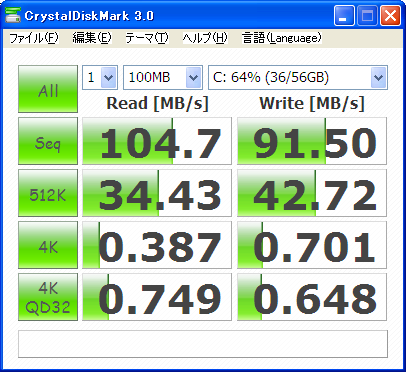The height and width of the screenshot is (372, 409).
Task: Open the テーマ(T) menu
Action: (x=147, y=38)
